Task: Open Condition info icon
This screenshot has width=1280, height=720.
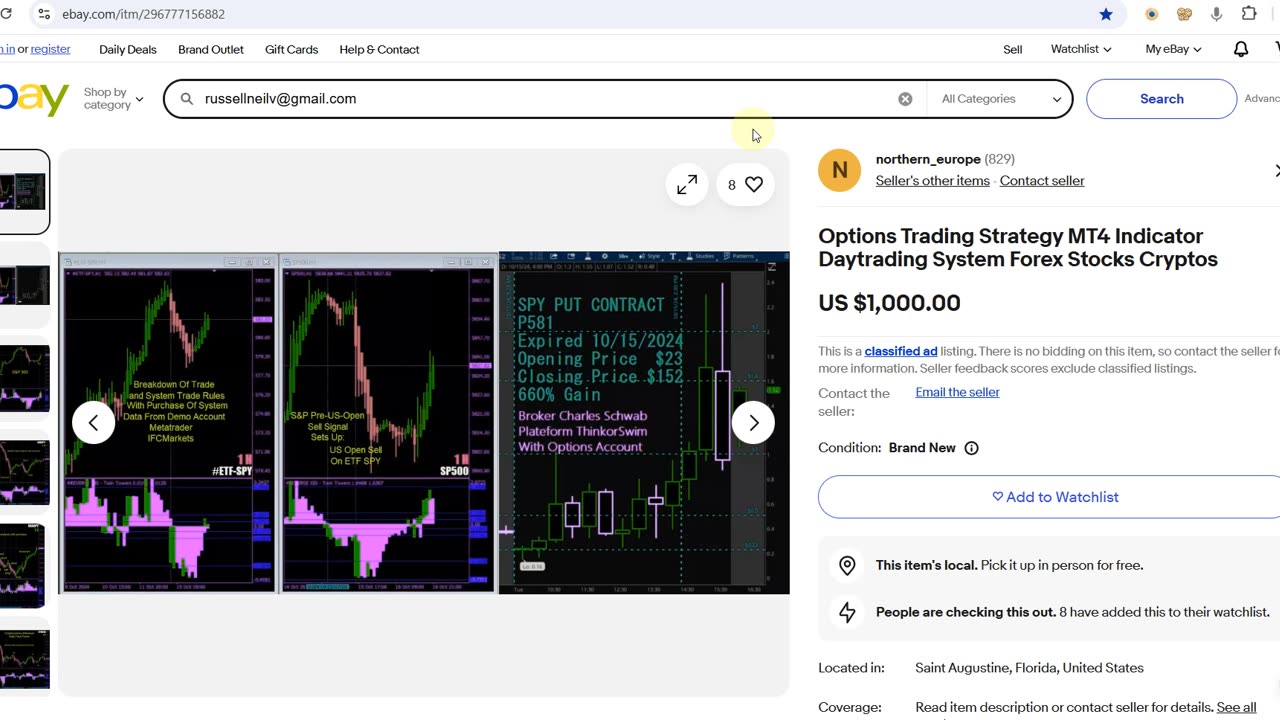Action: (x=971, y=448)
